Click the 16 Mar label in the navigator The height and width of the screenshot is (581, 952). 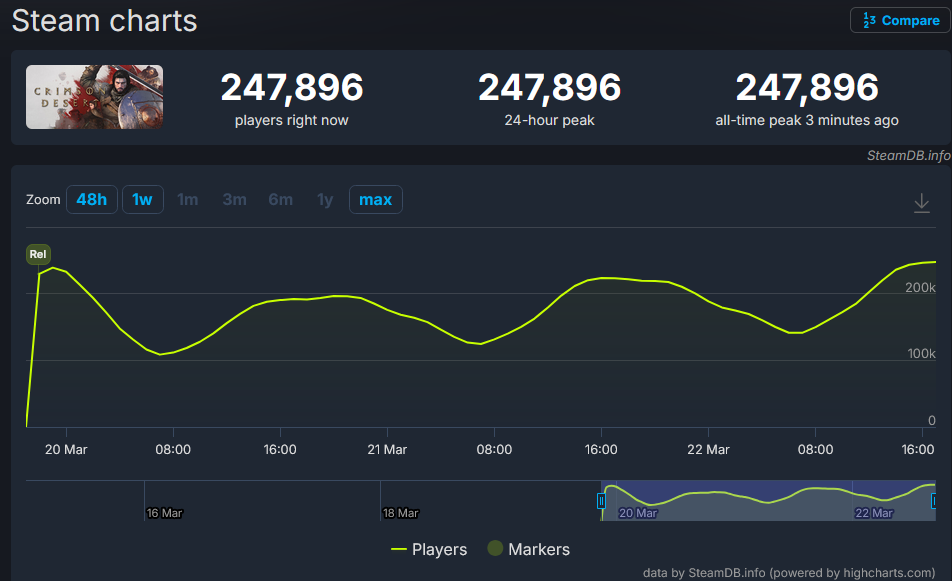click(x=165, y=513)
